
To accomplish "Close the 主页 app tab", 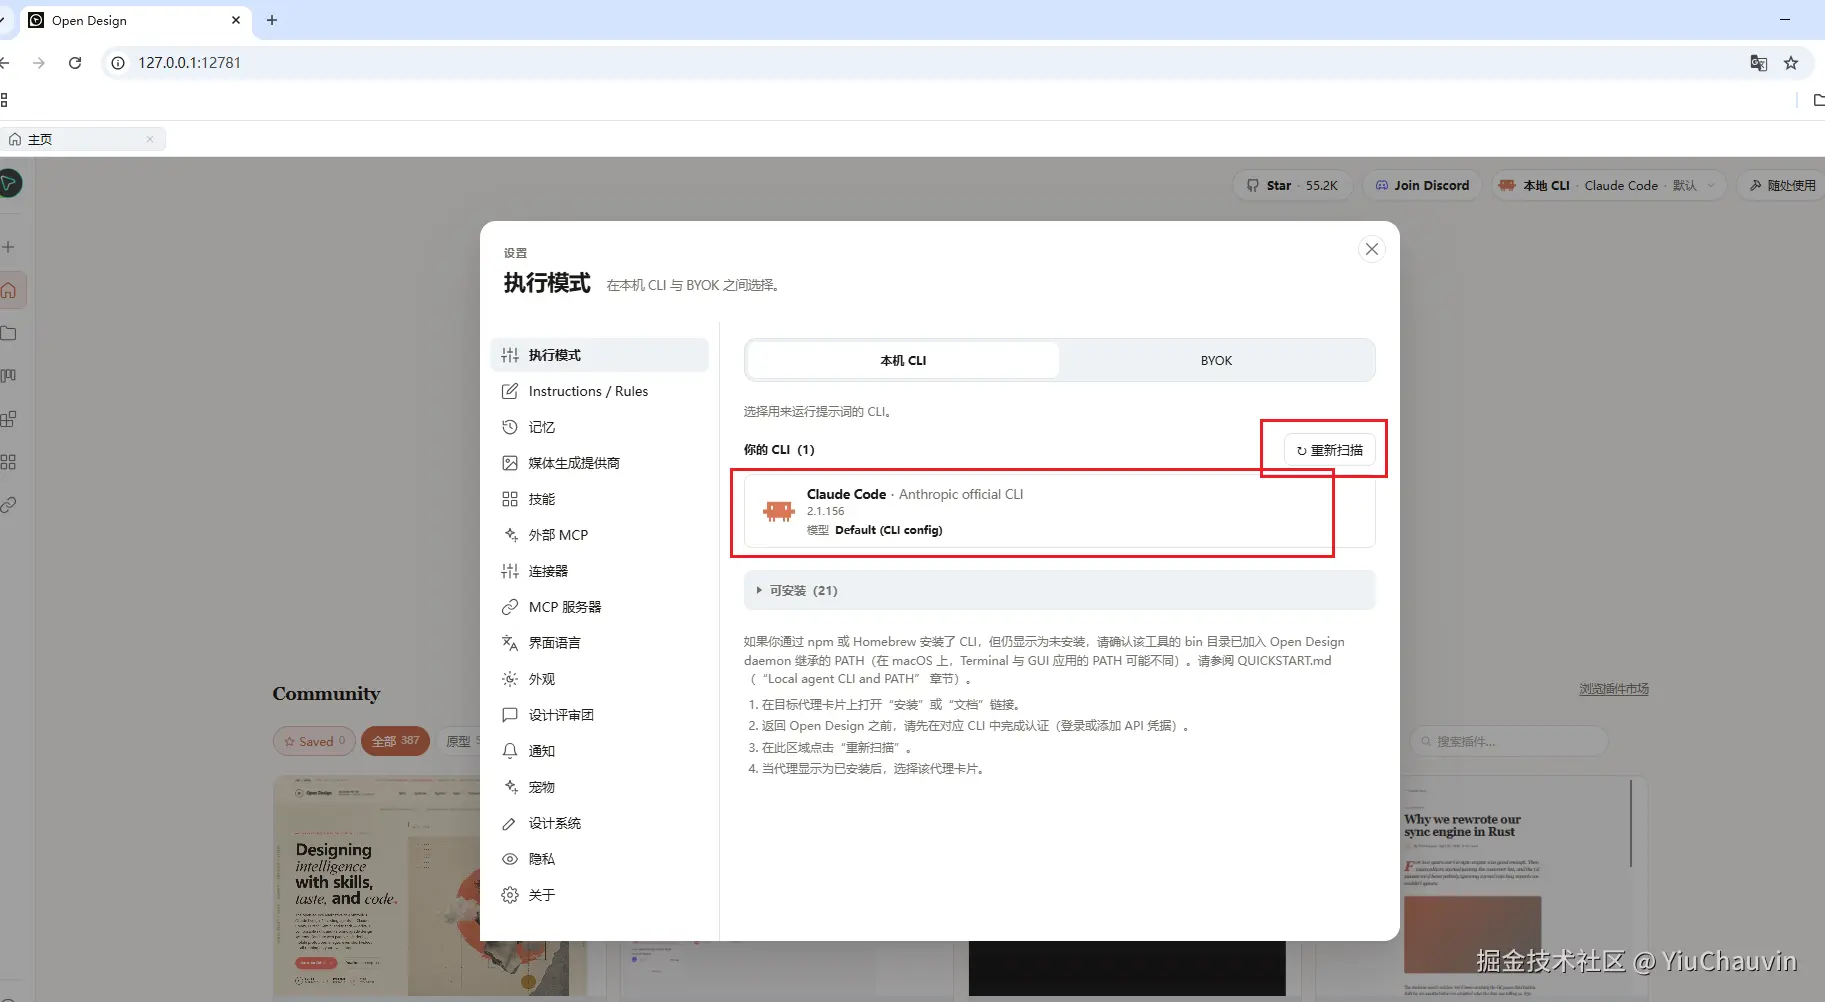I will [150, 139].
